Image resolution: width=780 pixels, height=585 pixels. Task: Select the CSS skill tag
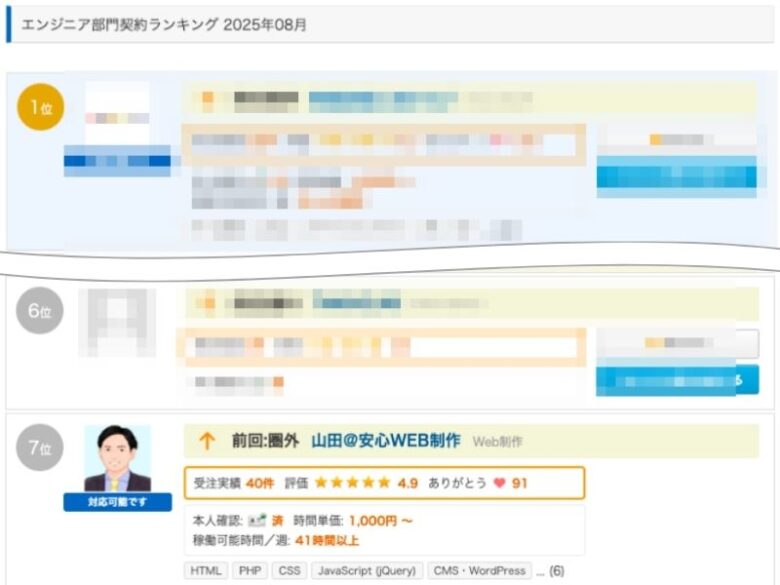pyautogui.click(x=289, y=571)
